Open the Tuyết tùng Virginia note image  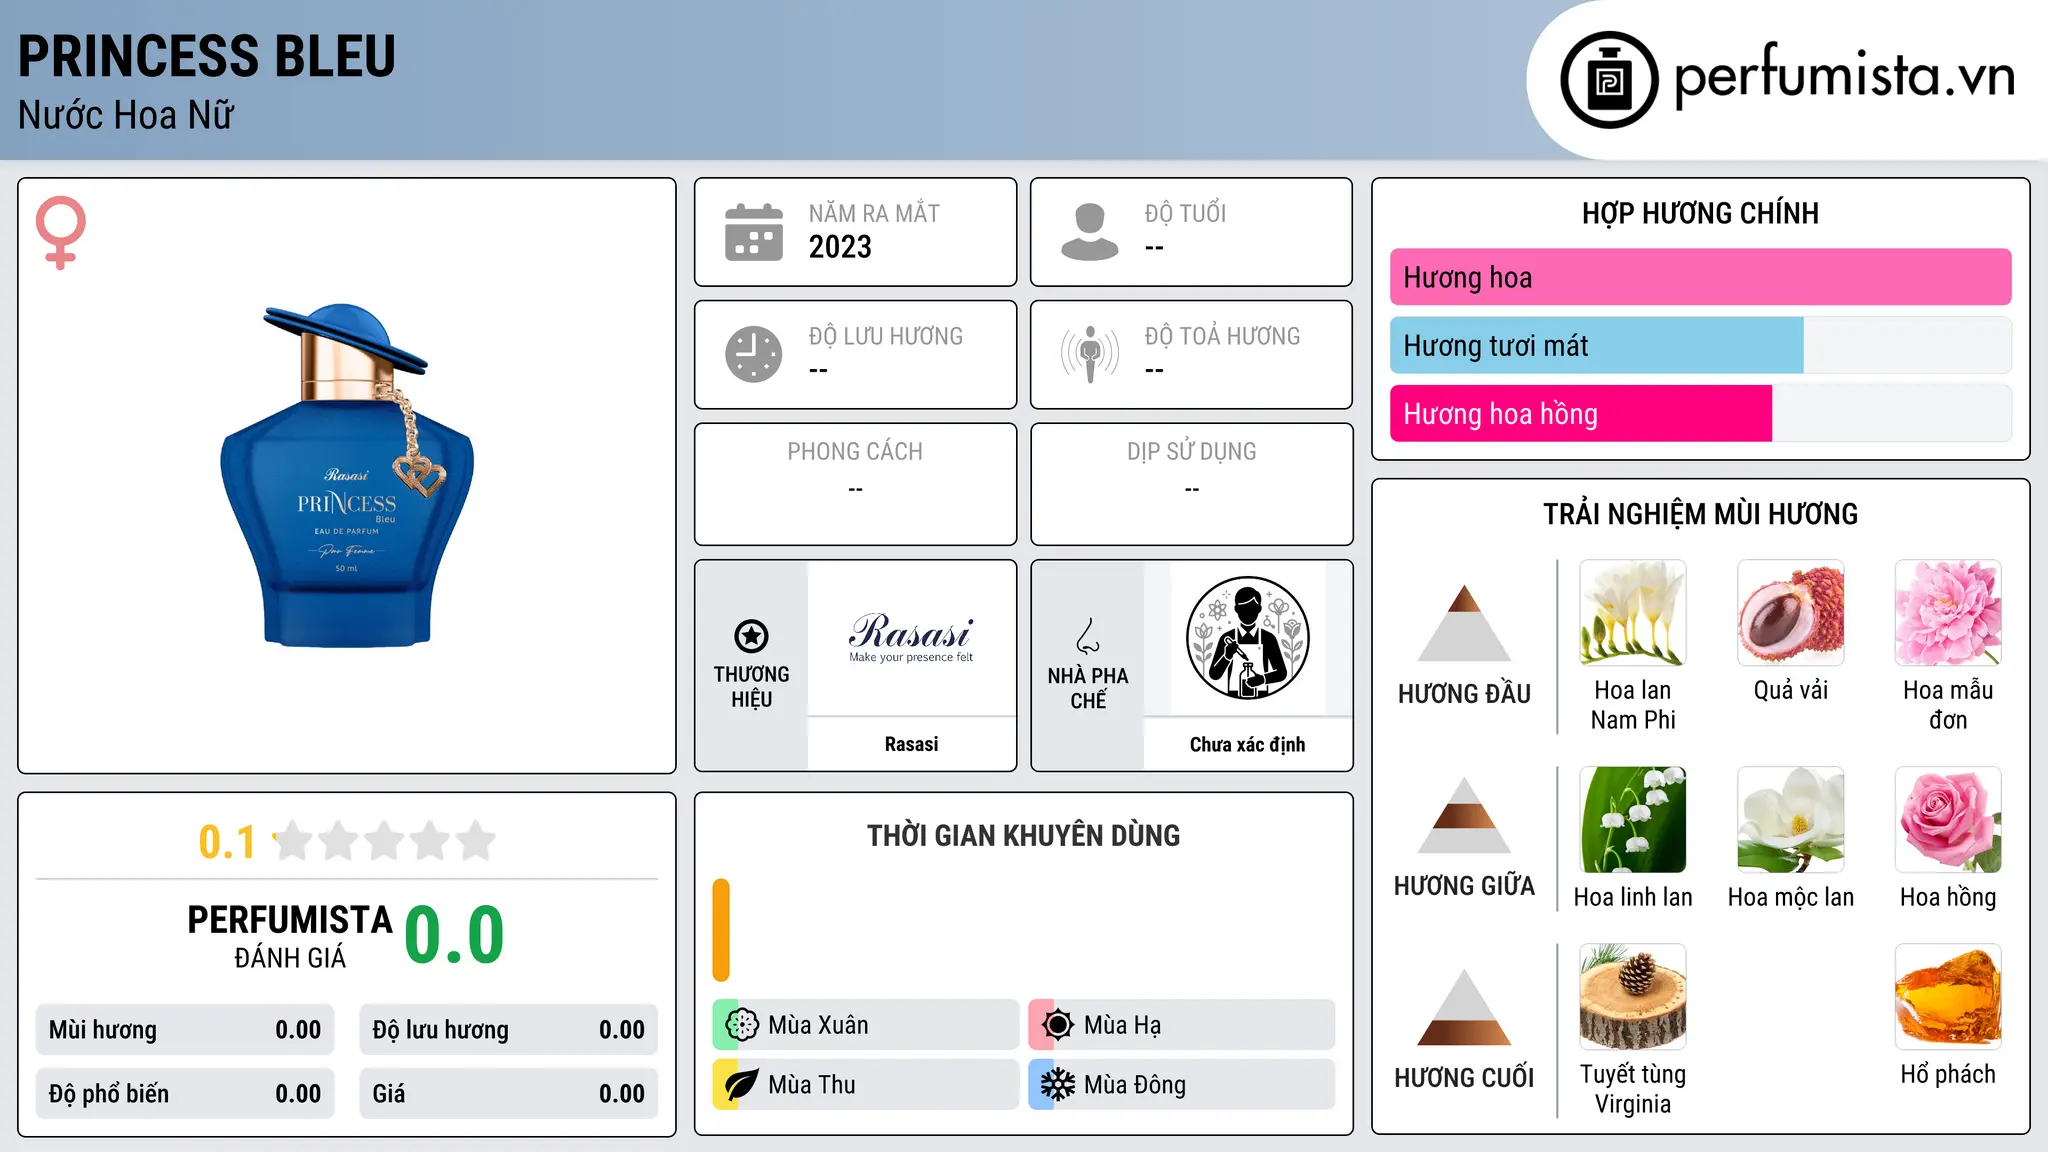click(1633, 997)
